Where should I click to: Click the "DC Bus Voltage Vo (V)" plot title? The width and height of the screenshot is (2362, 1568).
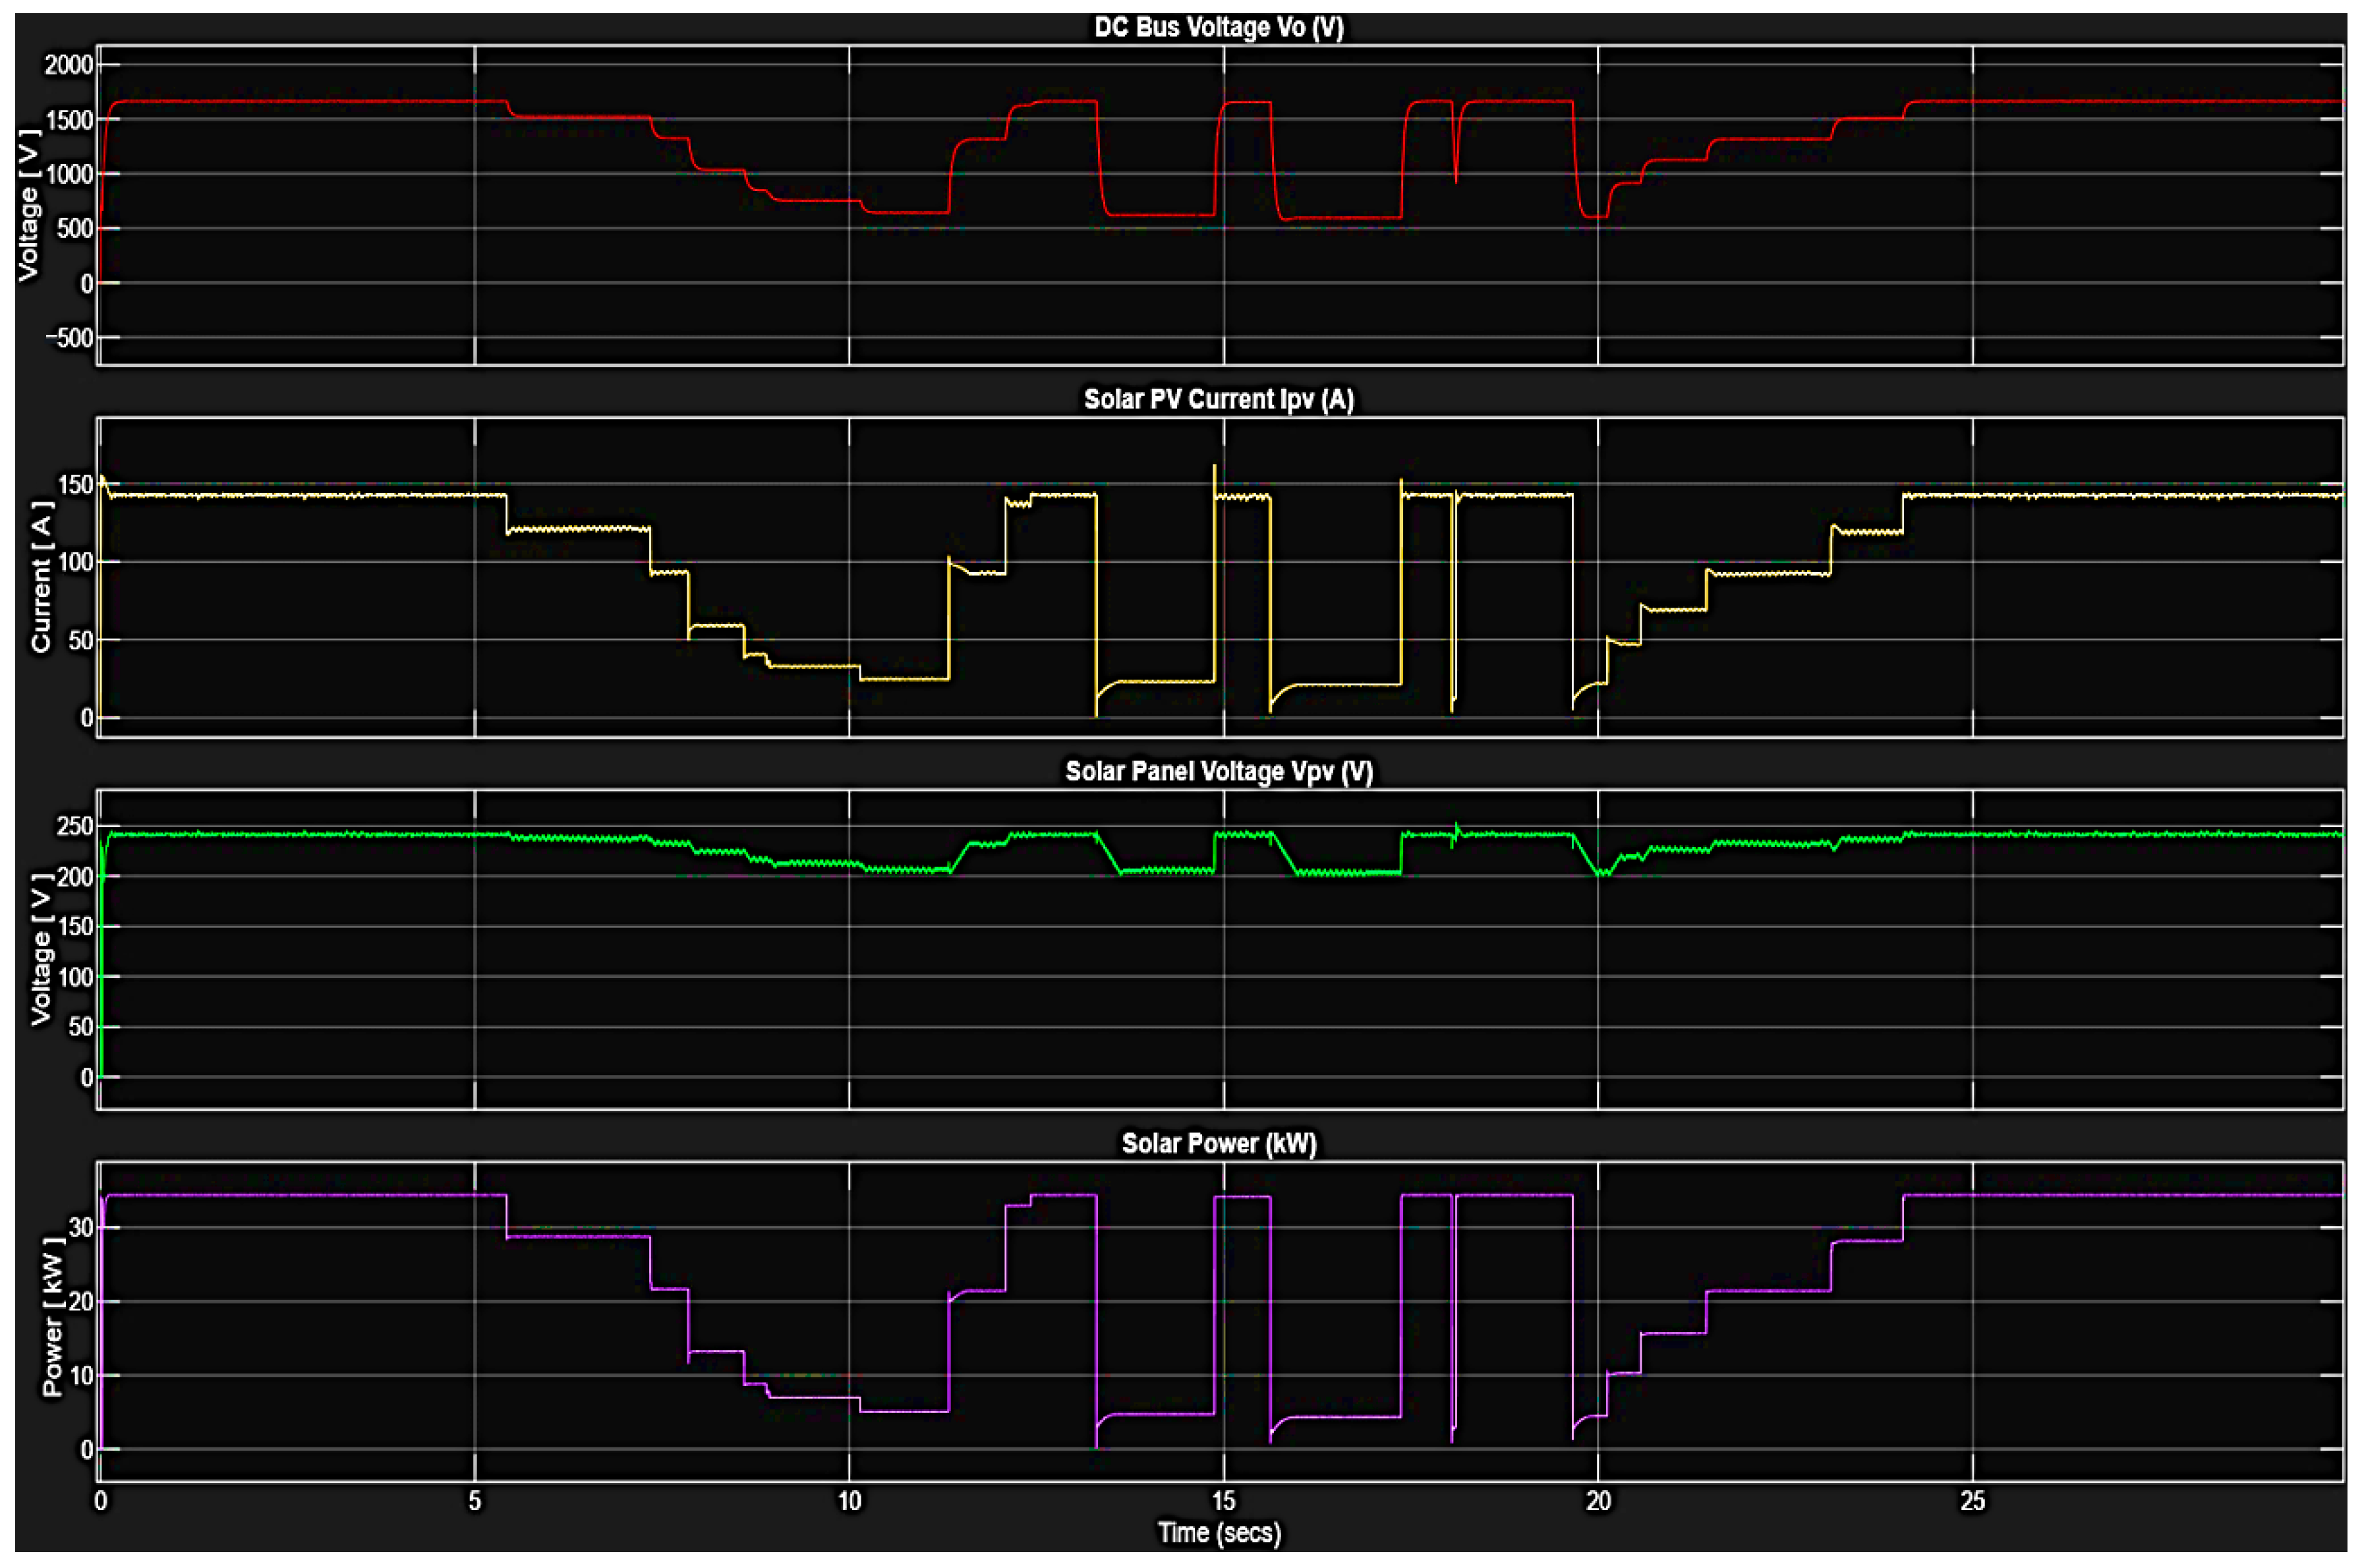[1218, 27]
